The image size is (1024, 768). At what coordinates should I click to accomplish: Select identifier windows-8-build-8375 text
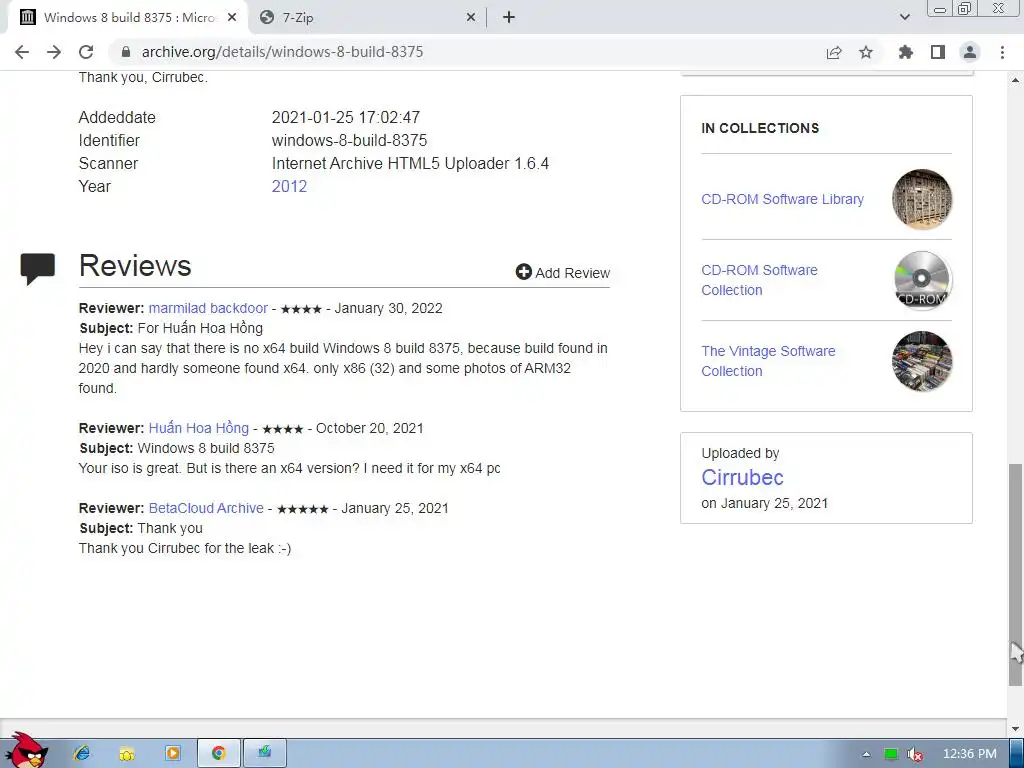tap(349, 140)
